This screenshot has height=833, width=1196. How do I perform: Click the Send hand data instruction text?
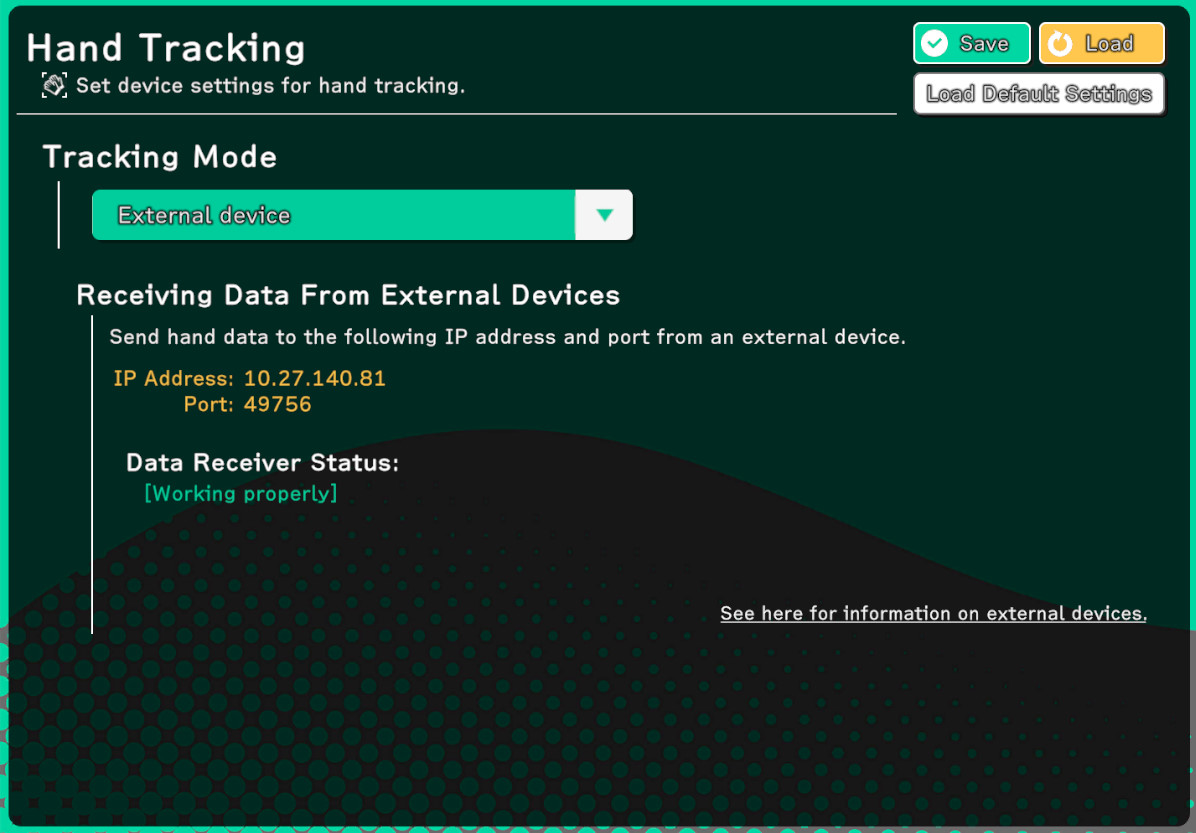click(x=507, y=337)
